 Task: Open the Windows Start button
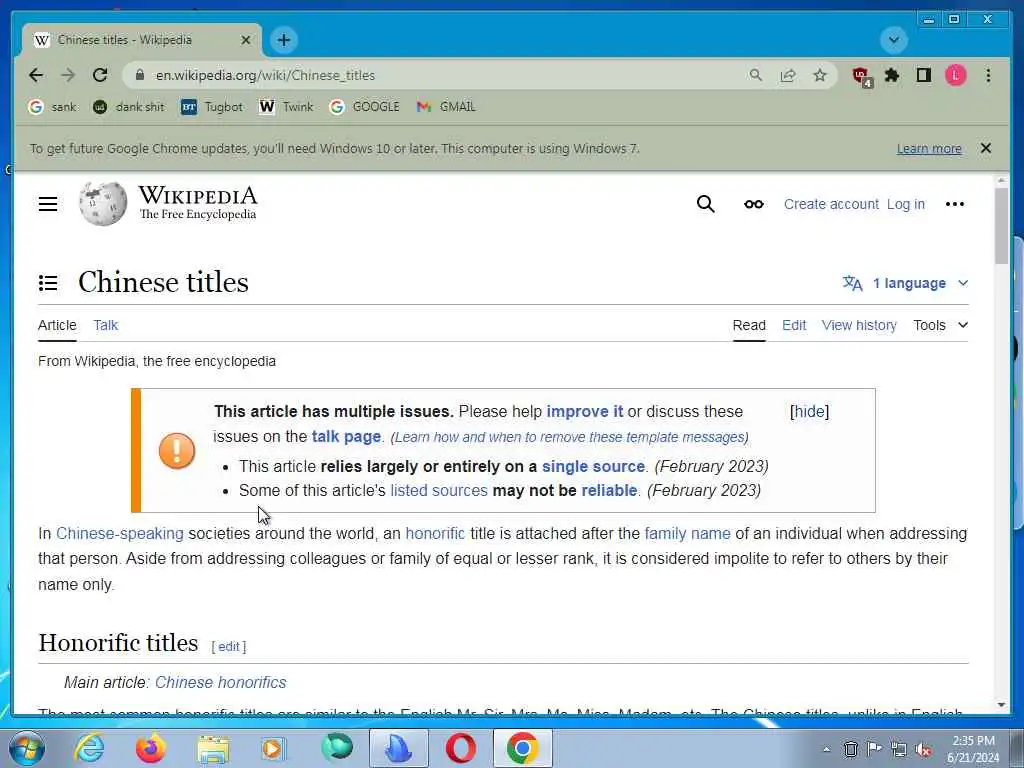point(26,748)
